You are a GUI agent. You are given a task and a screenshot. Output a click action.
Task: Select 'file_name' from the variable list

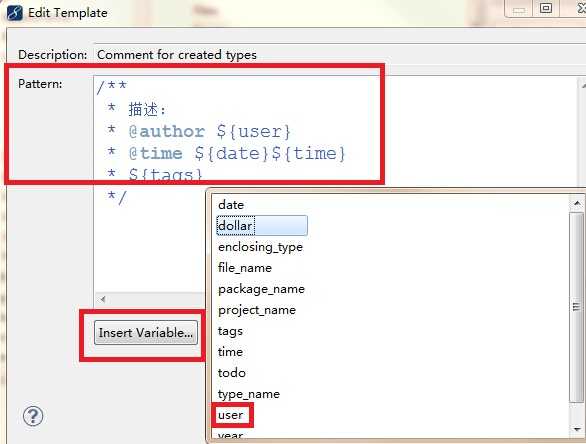[245, 268]
